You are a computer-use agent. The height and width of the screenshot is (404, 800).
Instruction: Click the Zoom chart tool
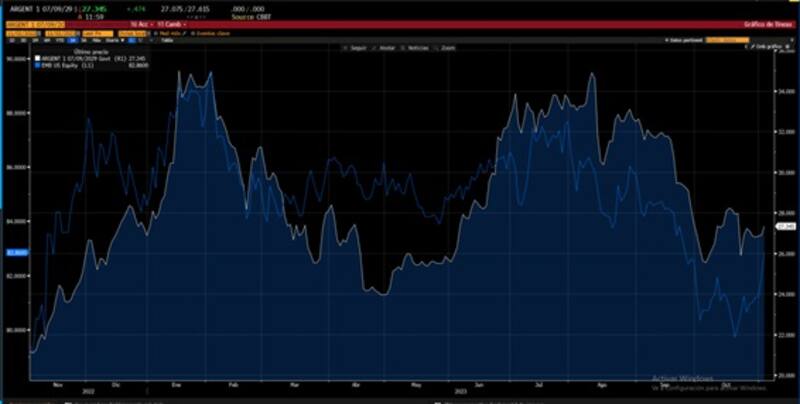446,47
